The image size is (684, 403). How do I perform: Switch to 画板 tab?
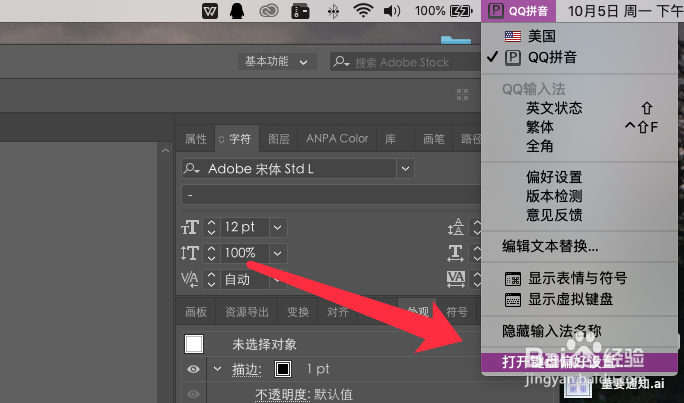click(x=196, y=312)
